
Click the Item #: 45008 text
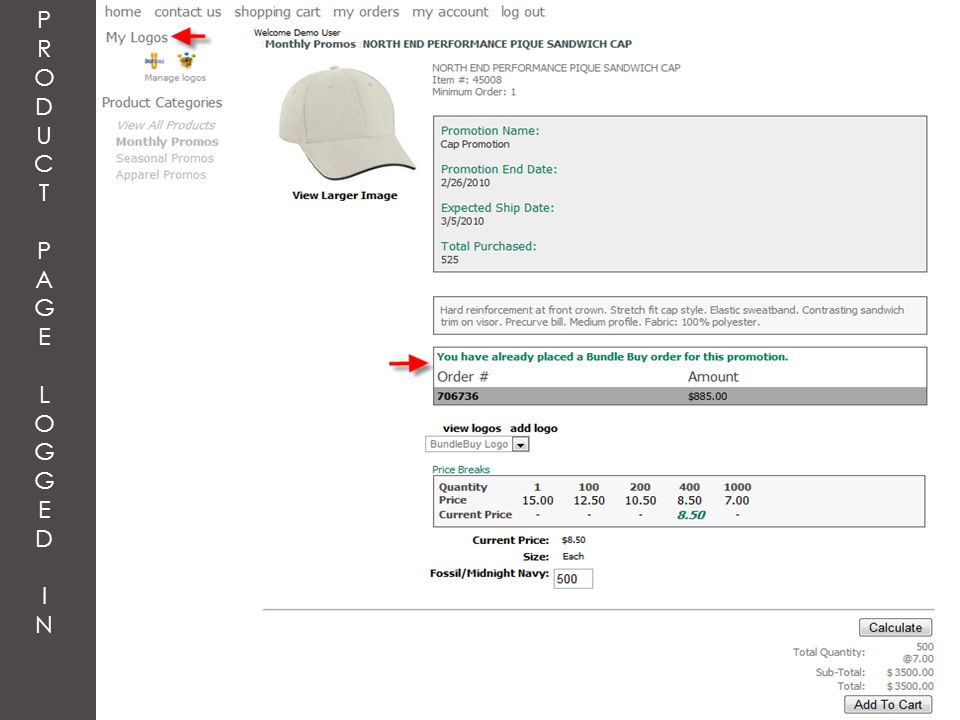[x=467, y=80]
